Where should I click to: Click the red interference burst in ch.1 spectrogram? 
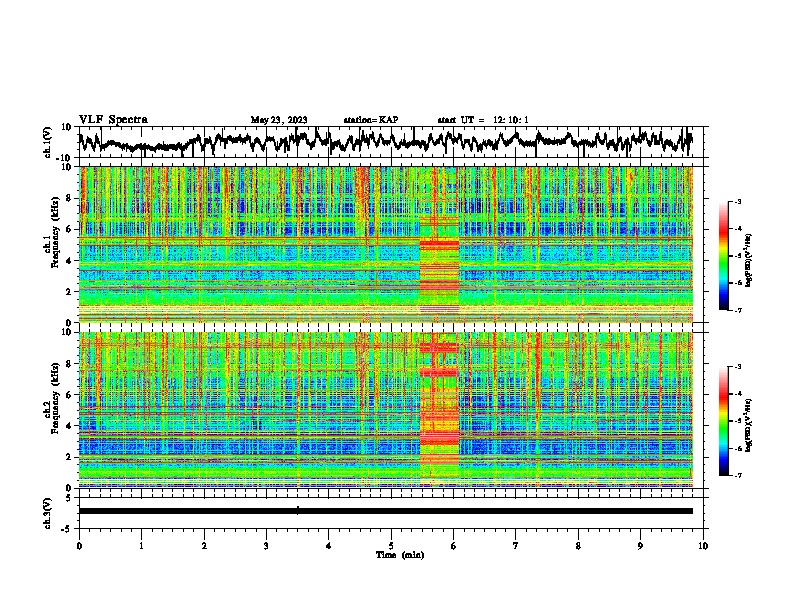click(439, 245)
